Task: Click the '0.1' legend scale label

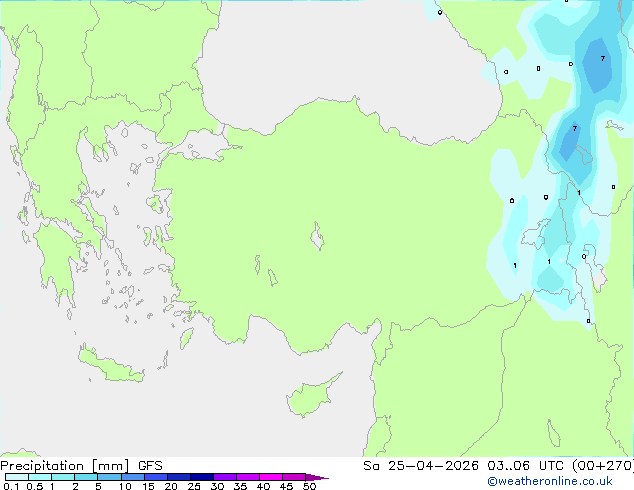Action: point(11,486)
